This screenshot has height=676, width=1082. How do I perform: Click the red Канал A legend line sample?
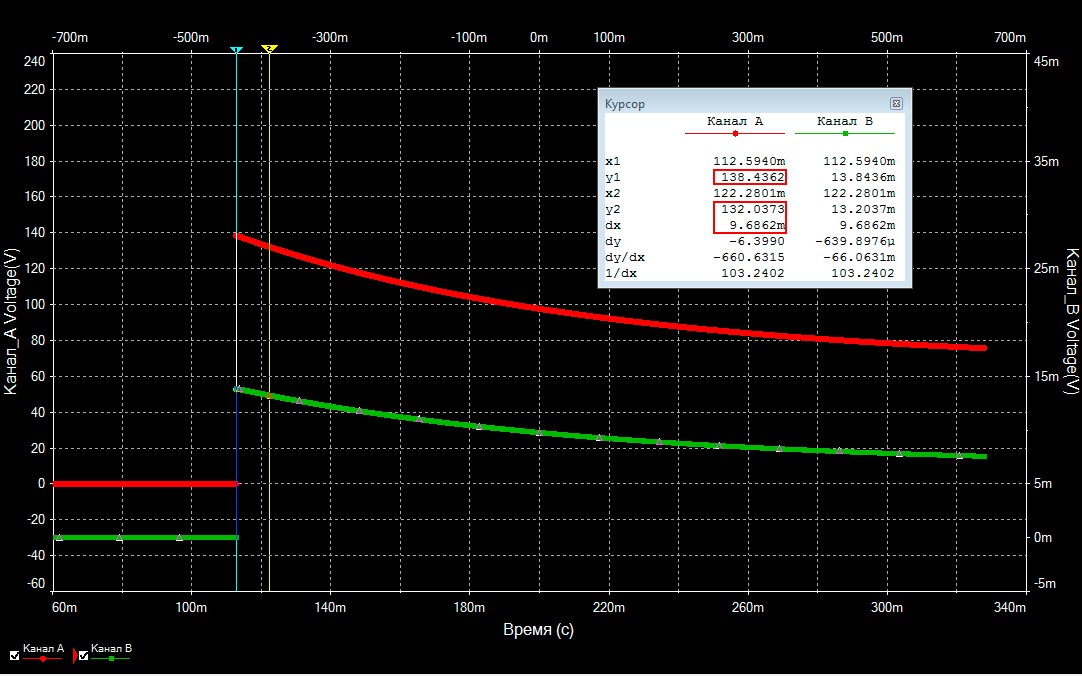45,660
